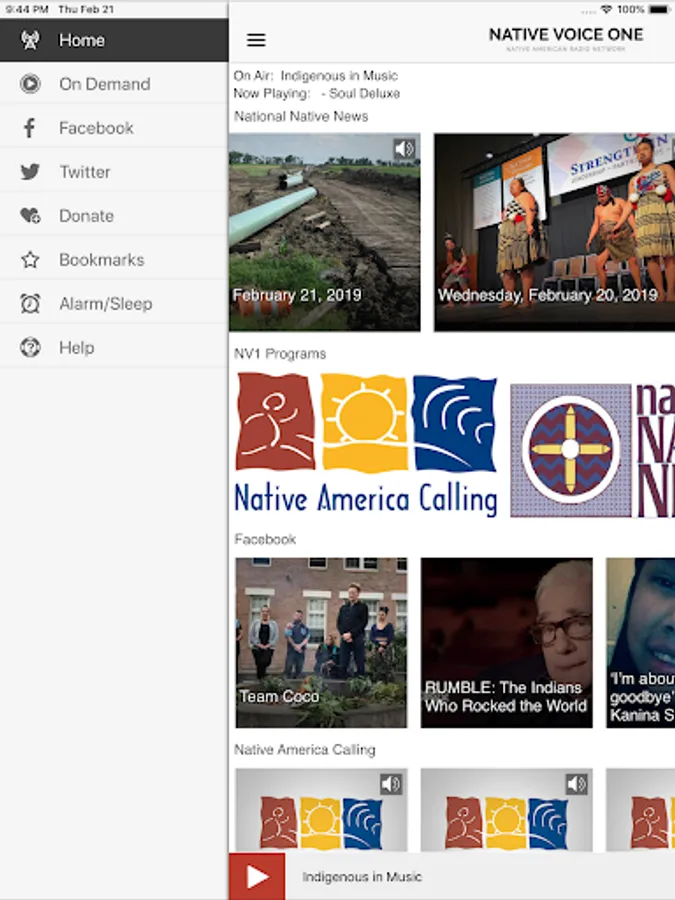The width and height of the screenshot is (675, 900).
Task: Open the Kanina Facebook post thumbnail
Action: (641, 642)
